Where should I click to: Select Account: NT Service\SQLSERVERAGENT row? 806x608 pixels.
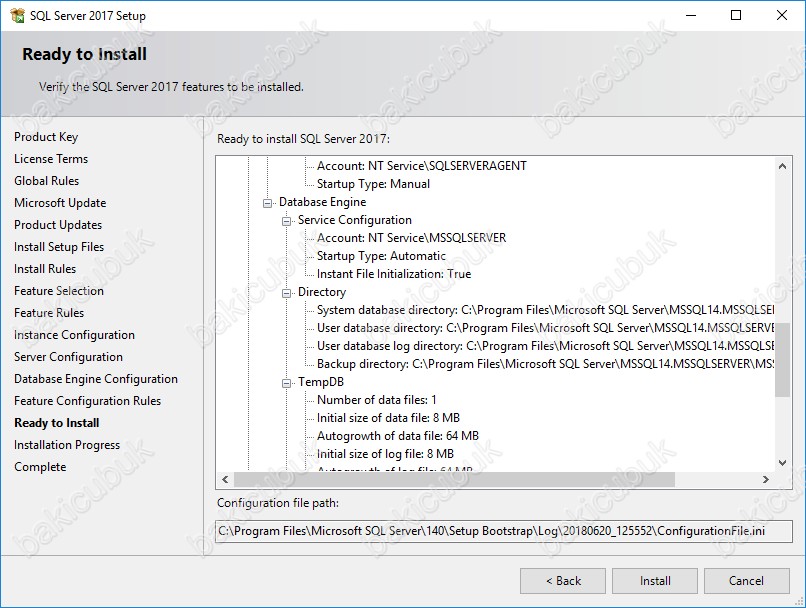coord(422,166)
